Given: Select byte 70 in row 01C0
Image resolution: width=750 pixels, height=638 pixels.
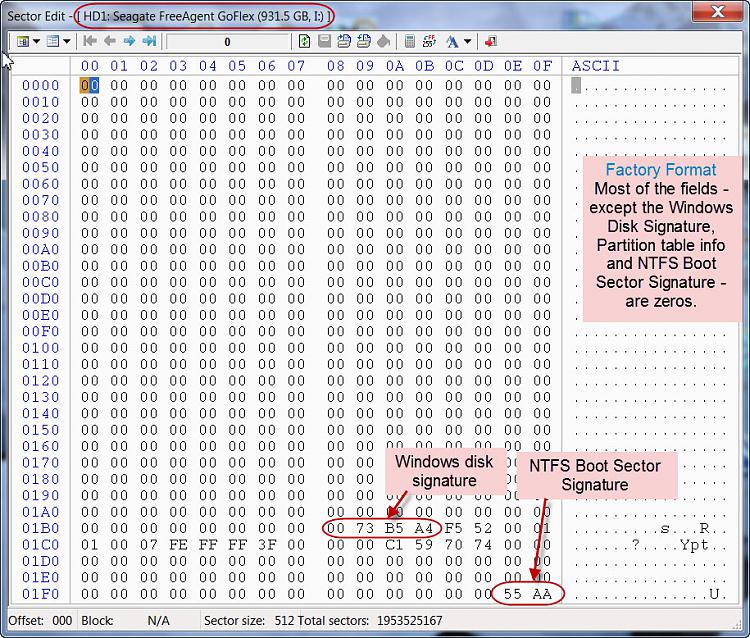Looking at the screenshot, I should [x=453, y=545].
